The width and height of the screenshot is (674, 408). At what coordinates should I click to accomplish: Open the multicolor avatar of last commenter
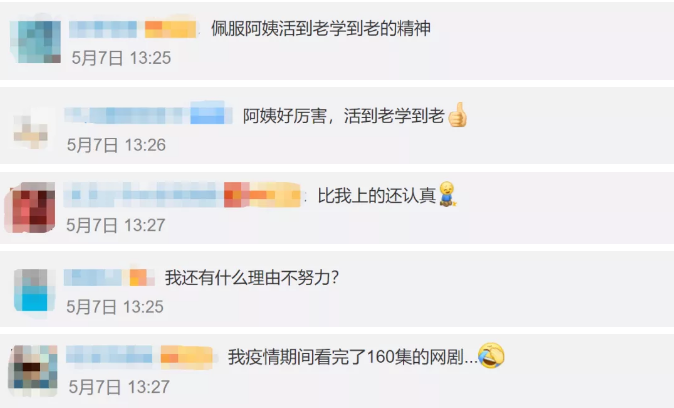tap(33, 370)
